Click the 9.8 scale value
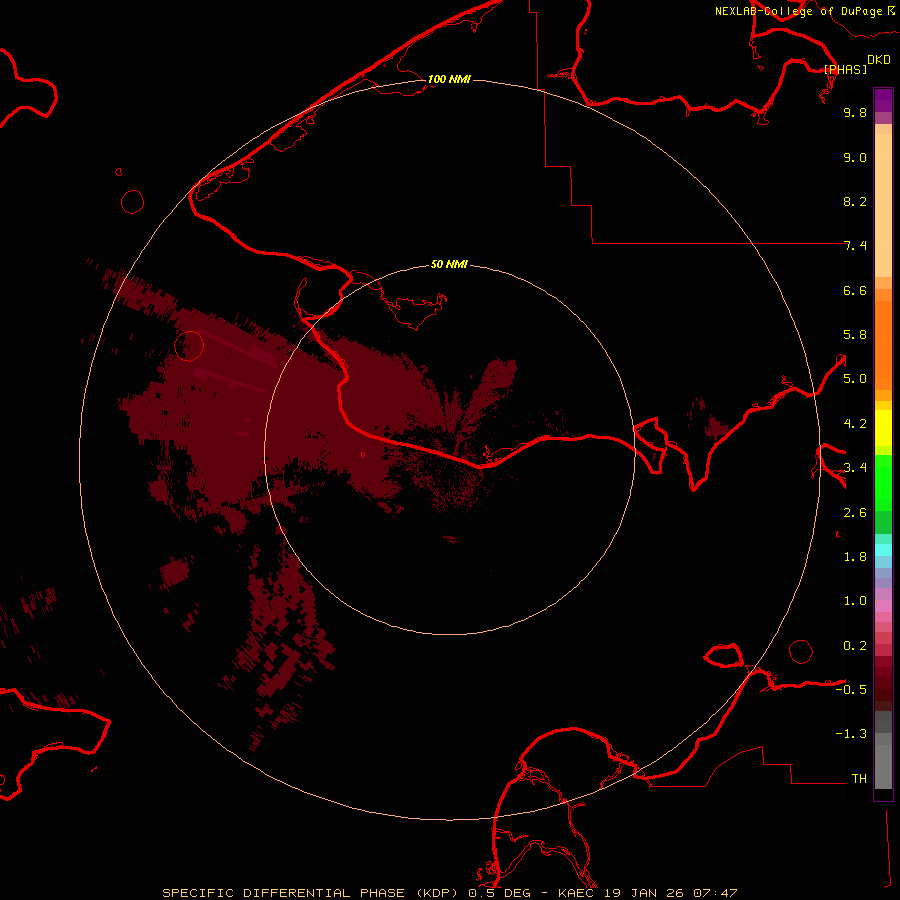 coord(855,112)
